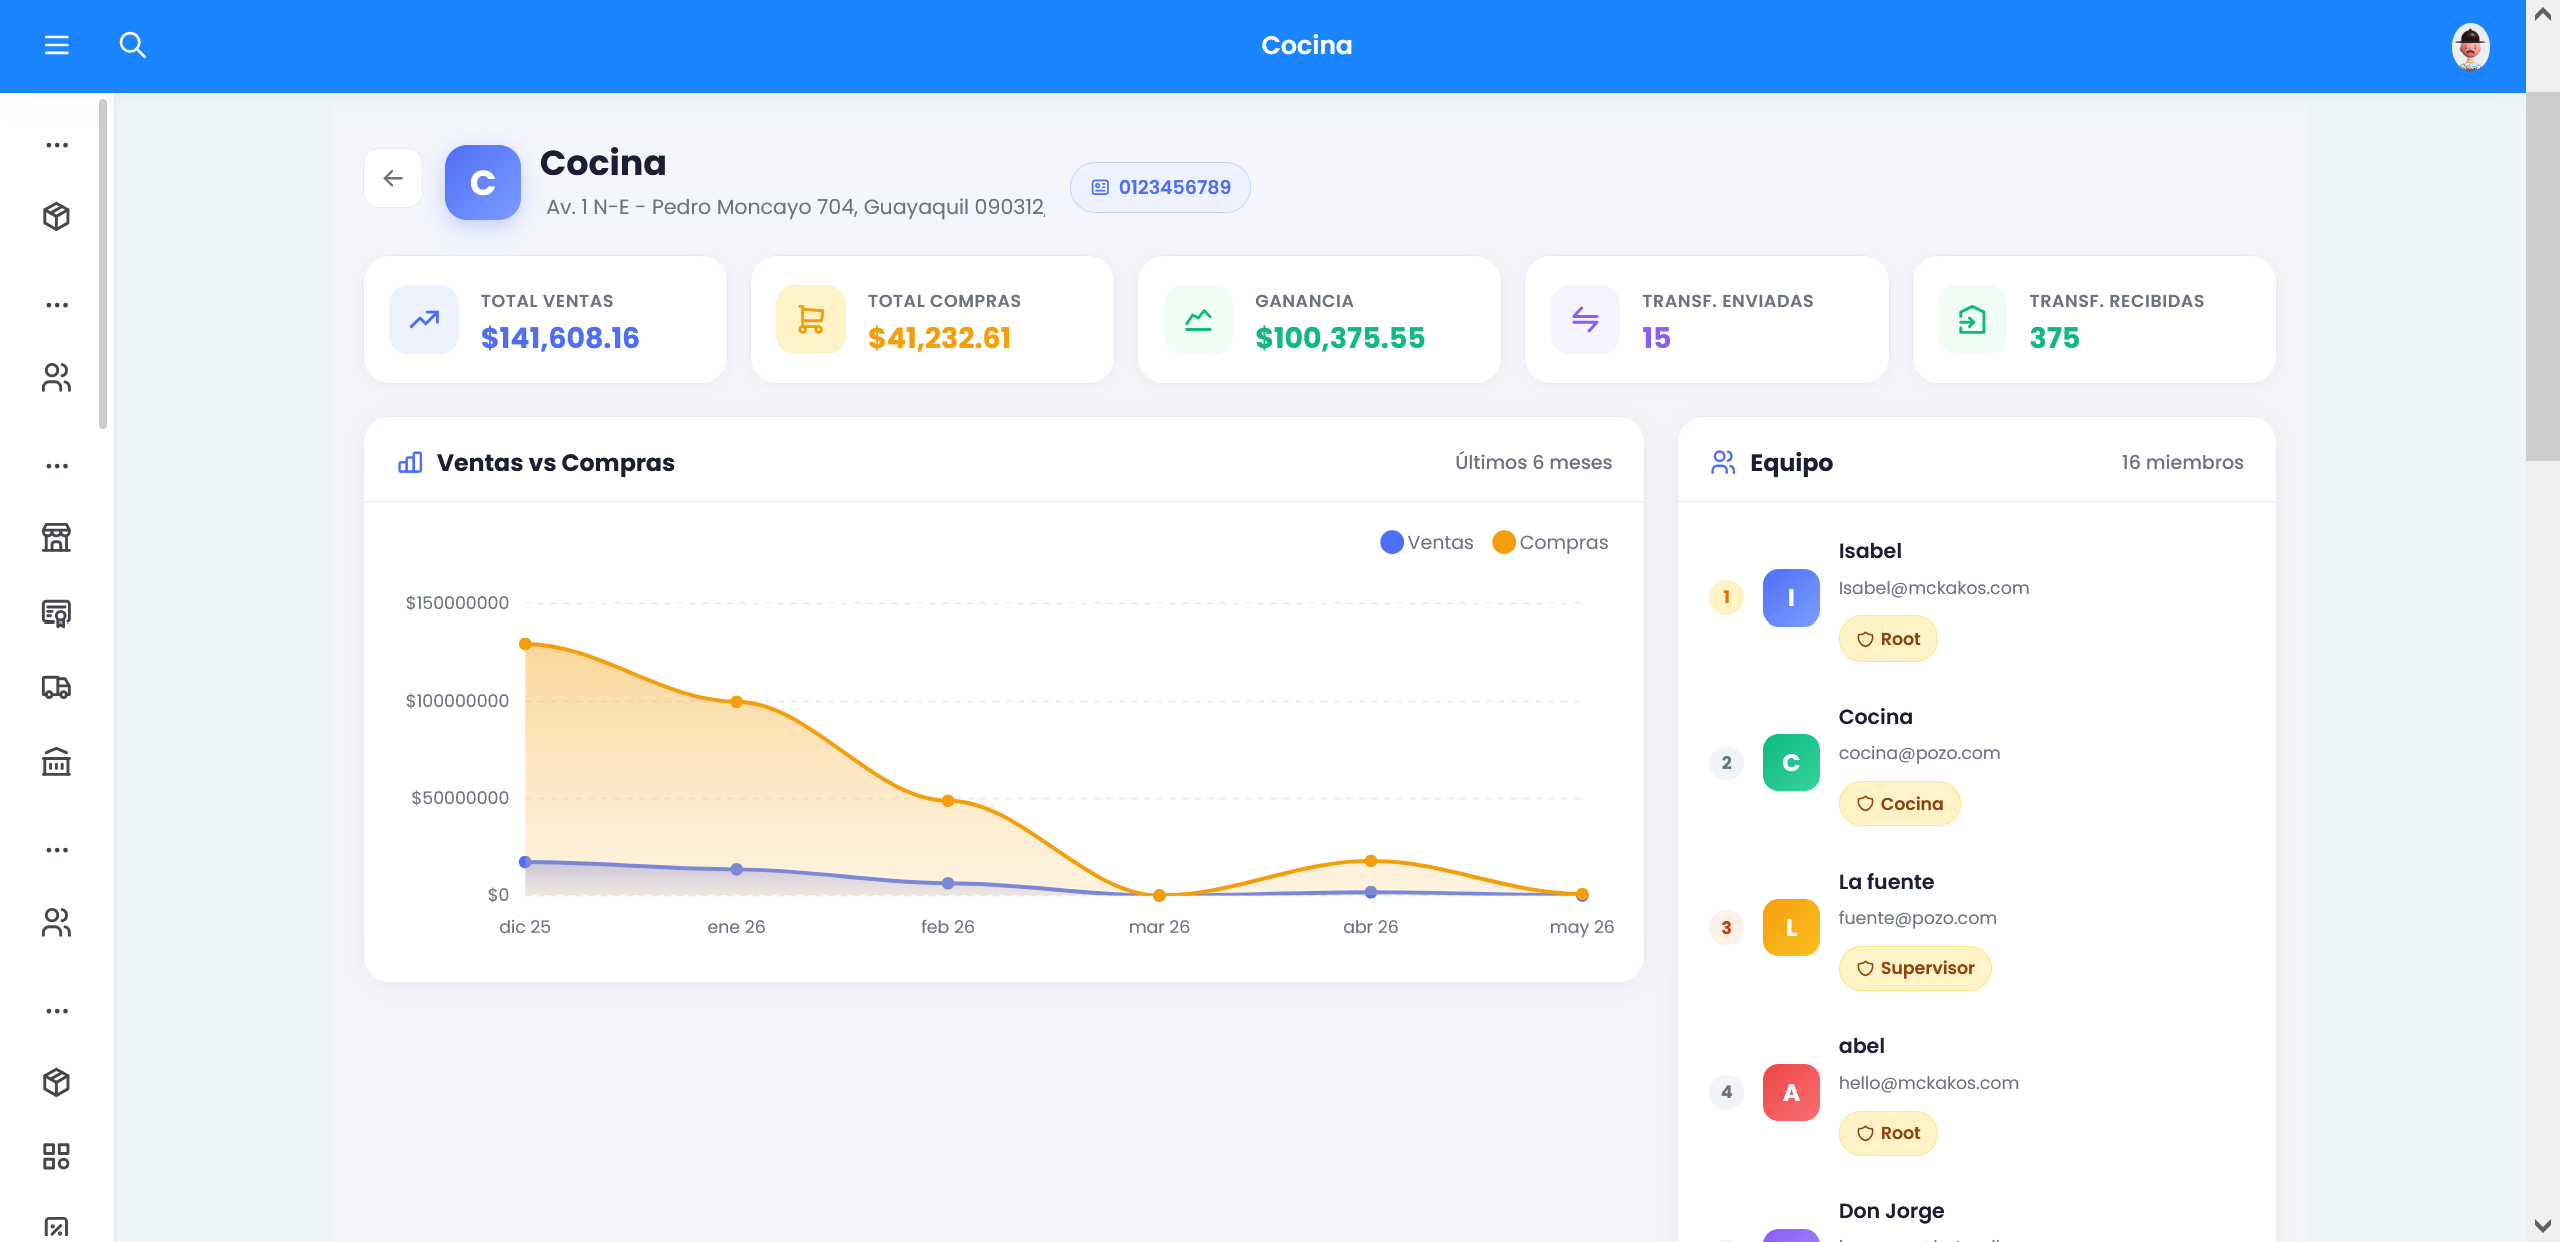Toggle the Ventas legend series

[x=1427, y=542]
